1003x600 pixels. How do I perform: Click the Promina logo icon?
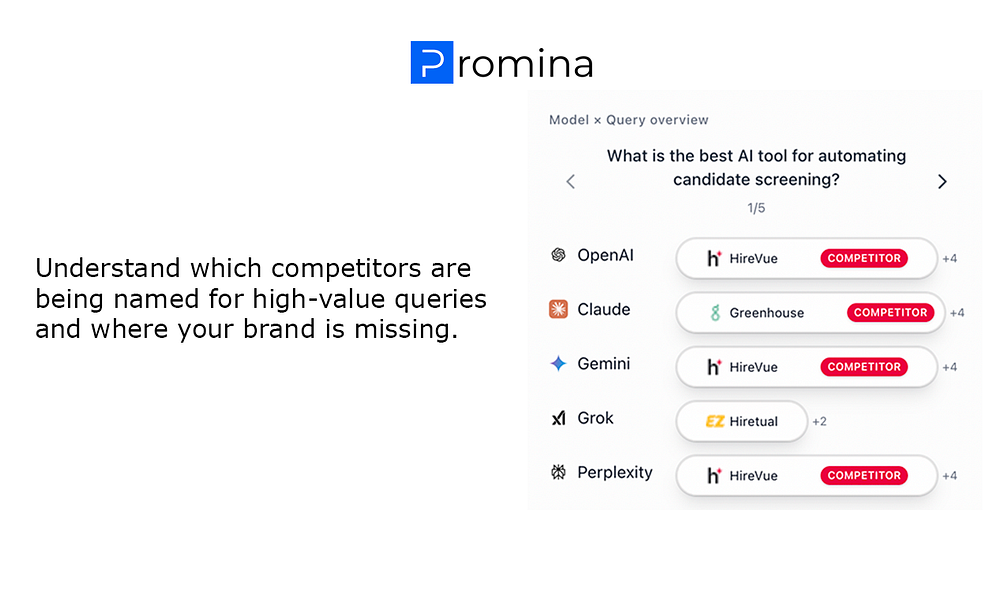click(x=431, y=62)
